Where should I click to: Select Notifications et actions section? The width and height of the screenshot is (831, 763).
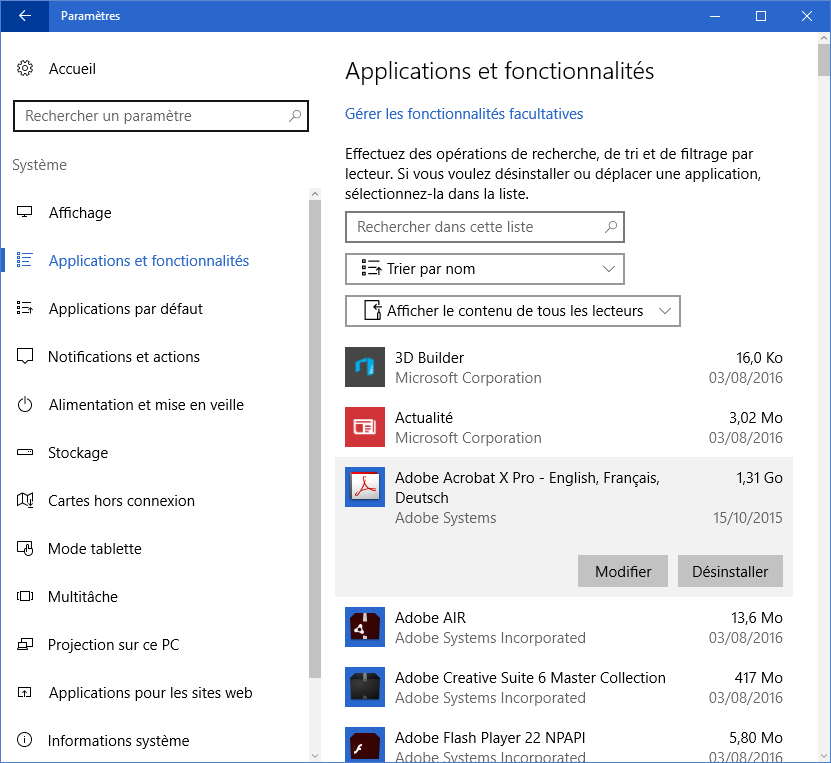pyautogui.click(x=124, y=357)
